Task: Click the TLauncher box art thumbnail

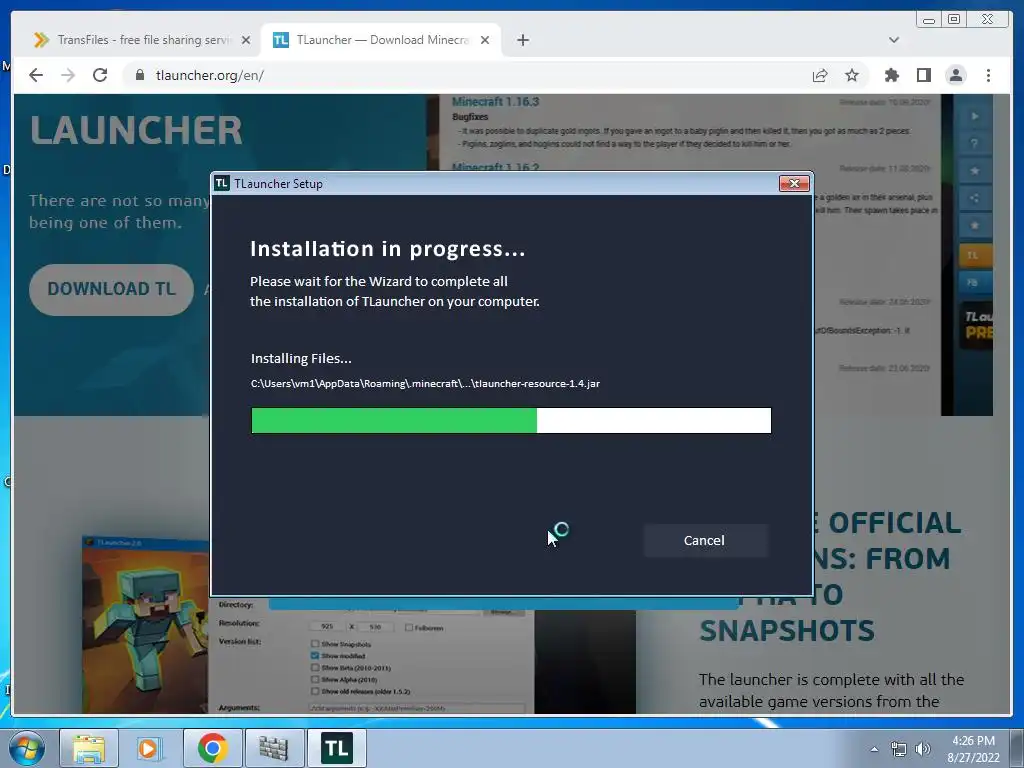Action: tap(145, 624)
